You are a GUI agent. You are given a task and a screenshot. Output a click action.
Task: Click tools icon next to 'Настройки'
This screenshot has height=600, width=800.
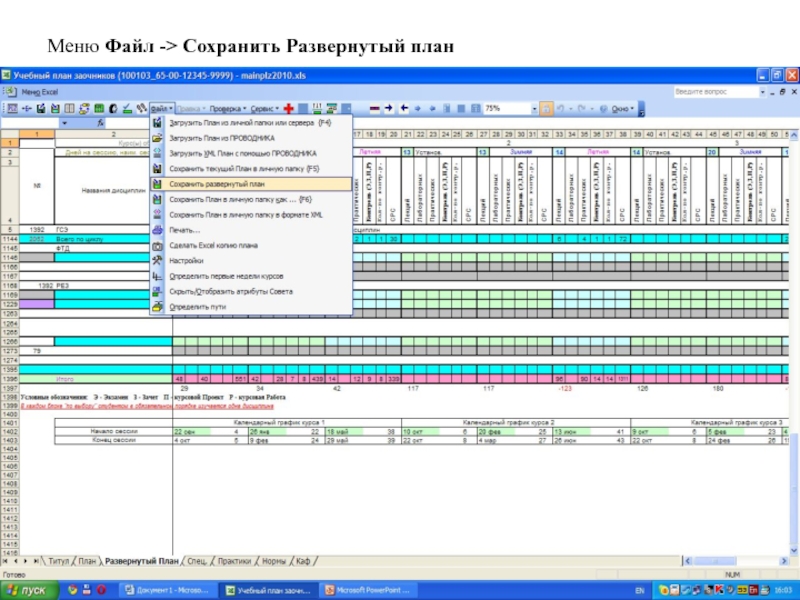click(x=158, y=260)
